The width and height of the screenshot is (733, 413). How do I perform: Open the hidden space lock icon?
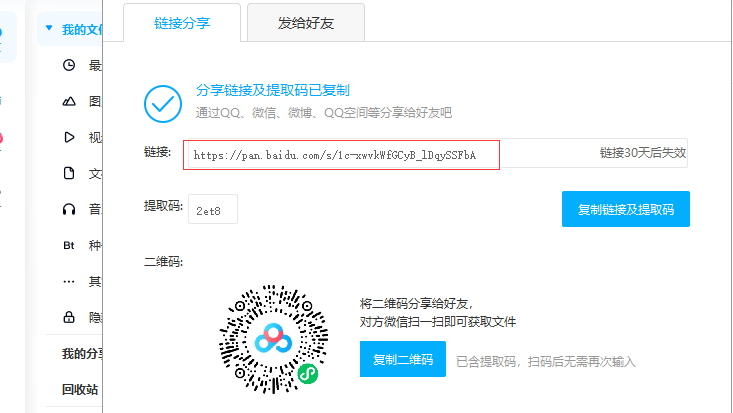[69, 317]
